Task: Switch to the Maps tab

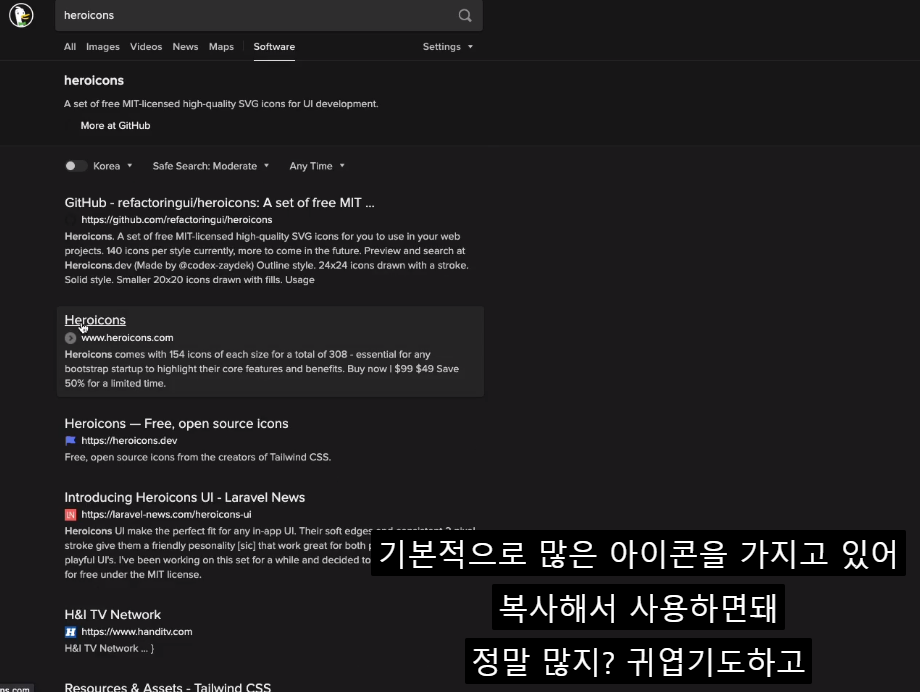Action: tap(221, 46)
